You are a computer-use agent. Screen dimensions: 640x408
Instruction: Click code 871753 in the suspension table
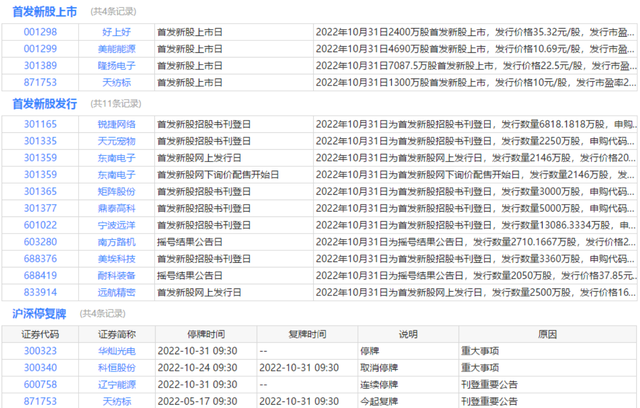[x=40, y=401]
